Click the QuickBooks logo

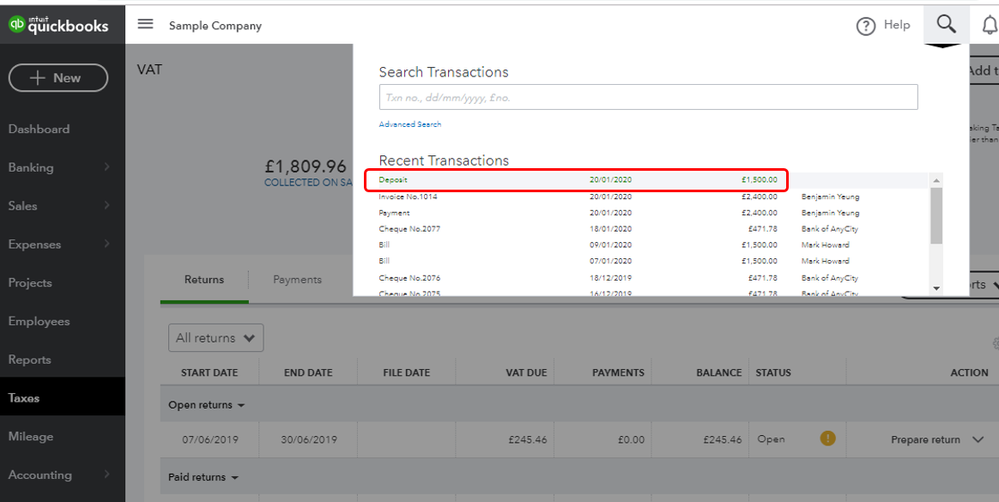(59, 25)
